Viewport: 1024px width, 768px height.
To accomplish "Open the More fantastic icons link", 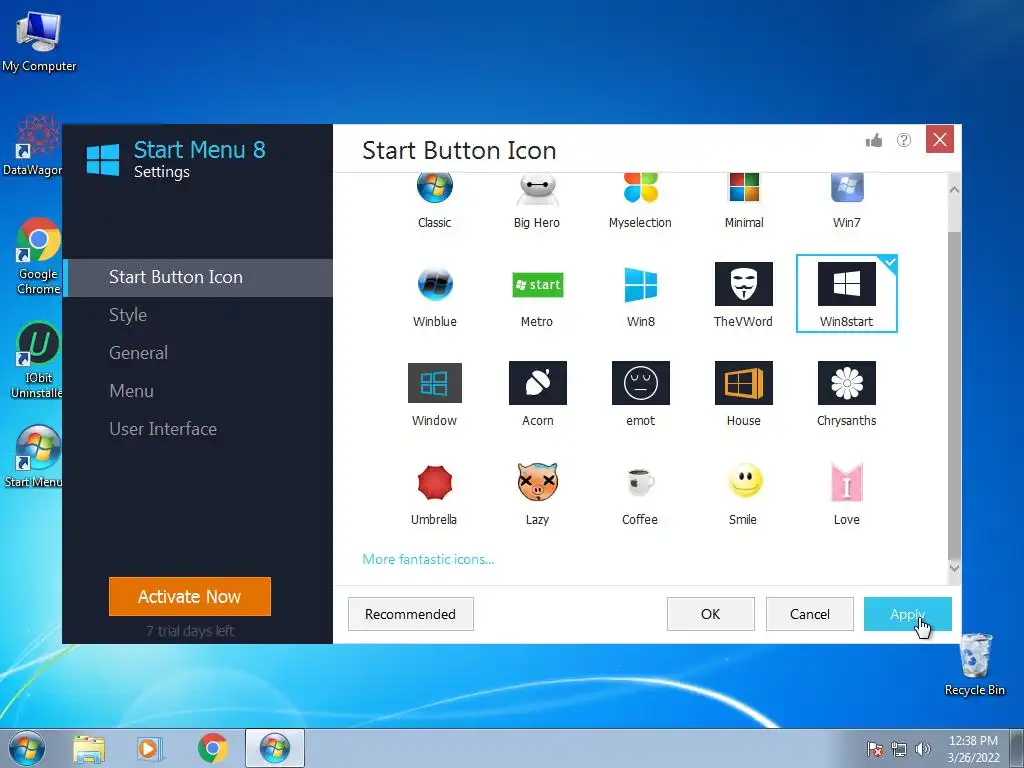I will click(x=428, y=559).
